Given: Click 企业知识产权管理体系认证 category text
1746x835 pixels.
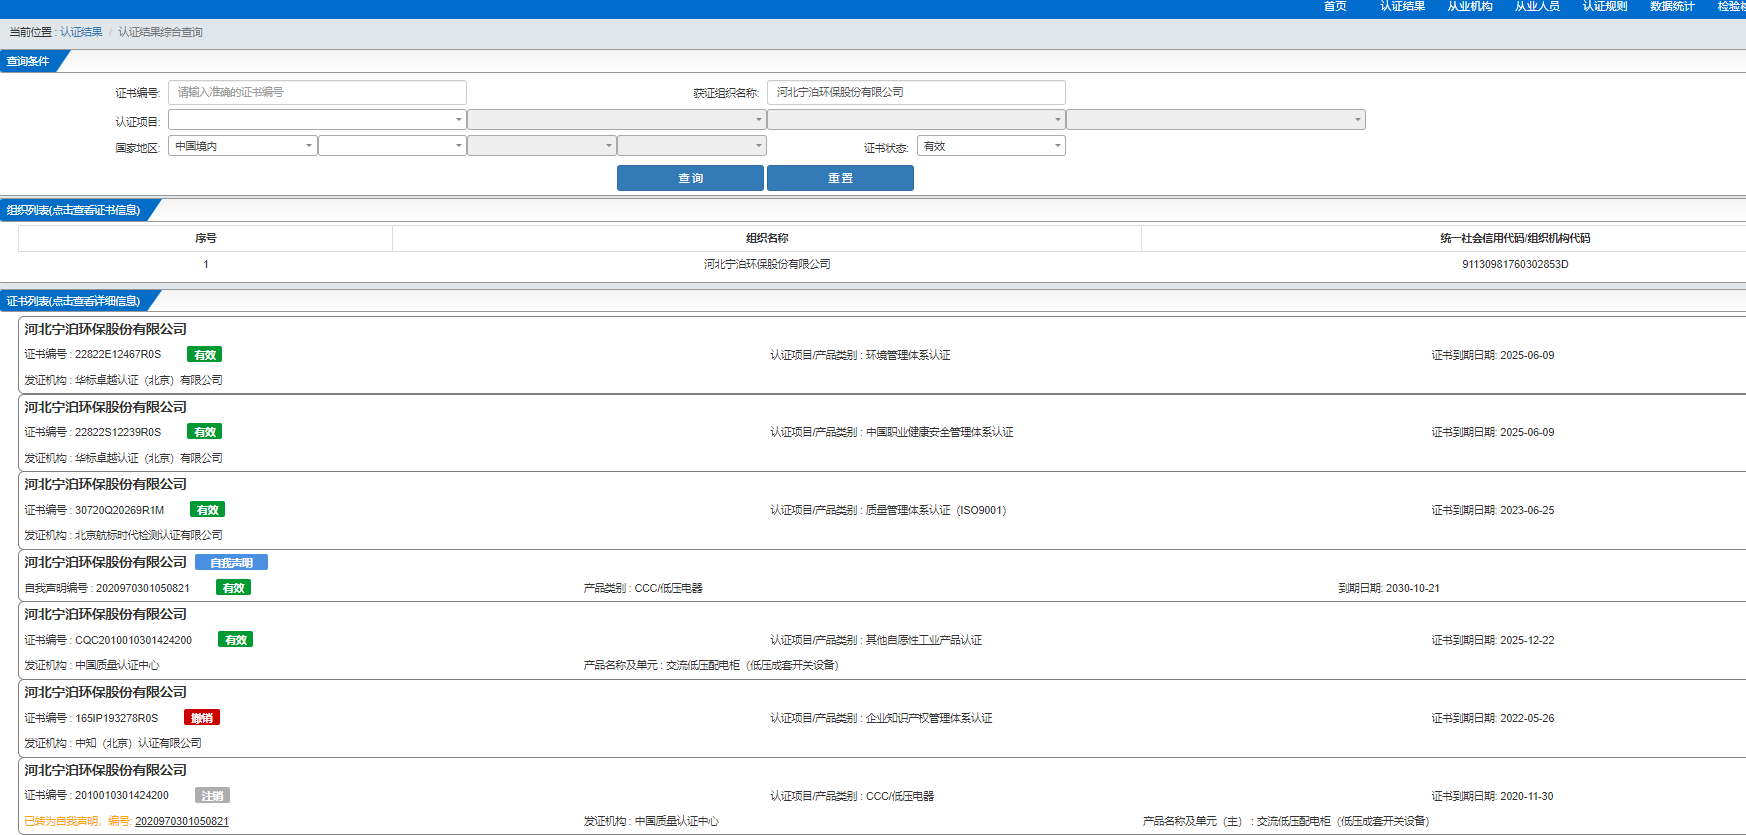Looking at the screenshot, I should pyautogui.click(x=929, y=718).
